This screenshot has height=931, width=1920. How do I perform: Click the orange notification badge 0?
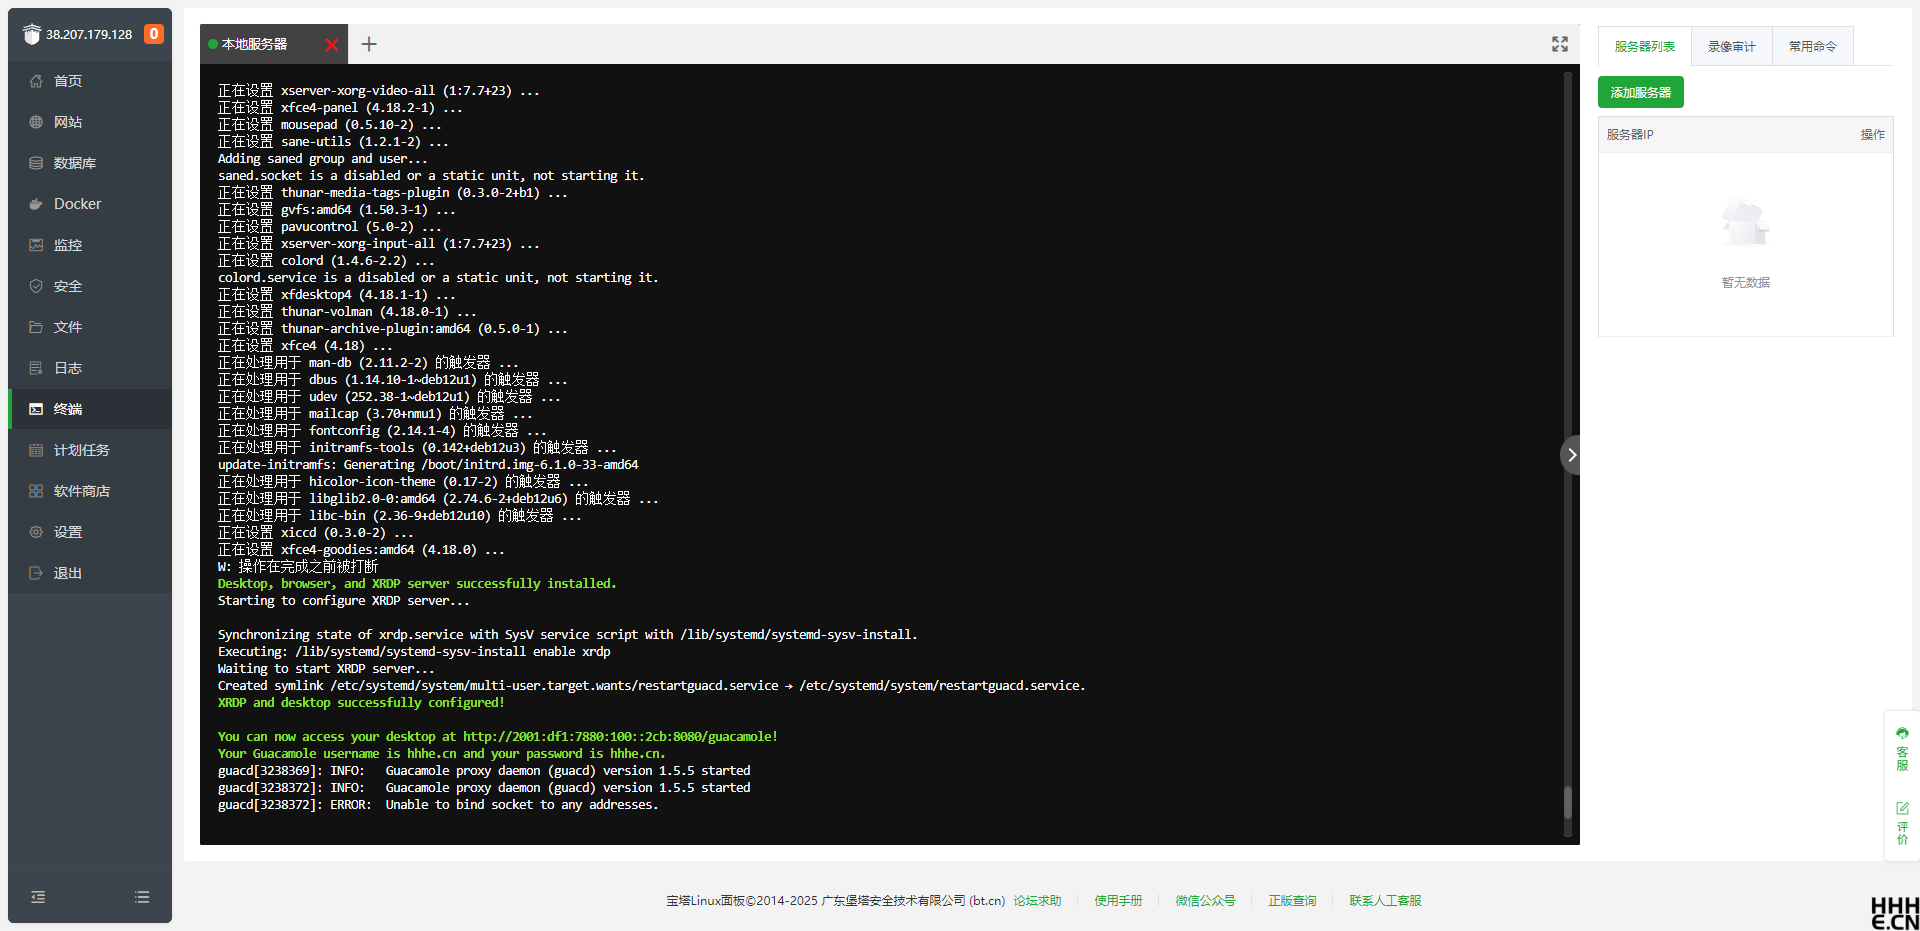pos(153,34)
